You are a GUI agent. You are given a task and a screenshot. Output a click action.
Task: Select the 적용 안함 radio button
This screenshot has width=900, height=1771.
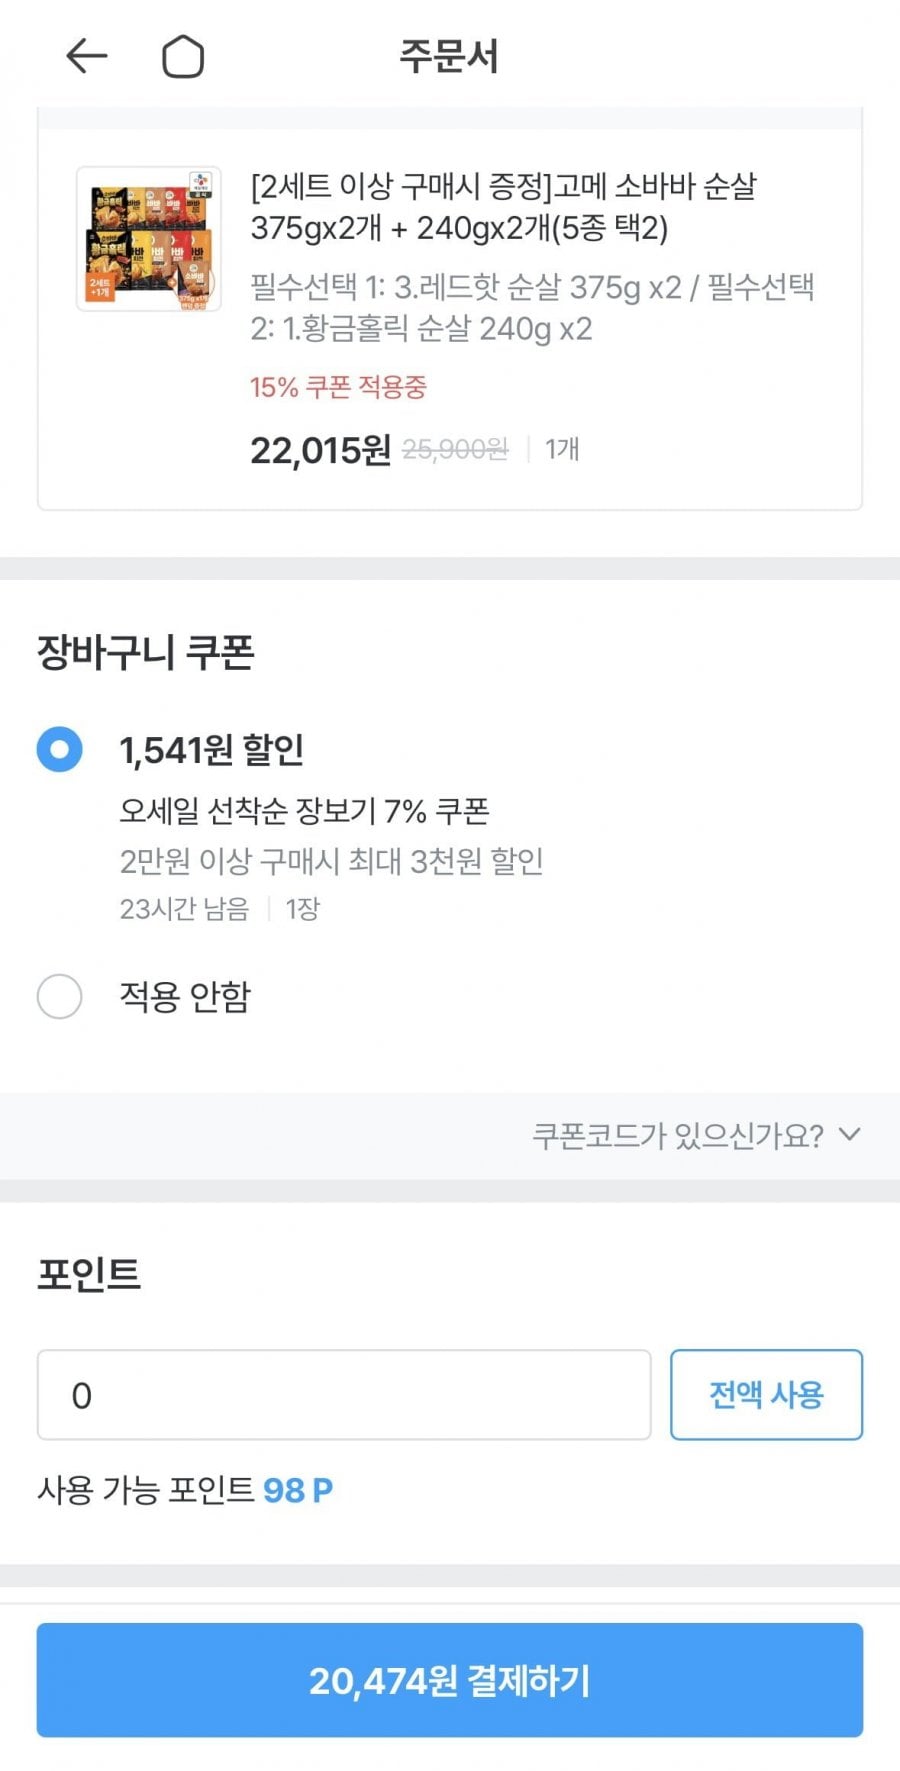tap(59, 996)
